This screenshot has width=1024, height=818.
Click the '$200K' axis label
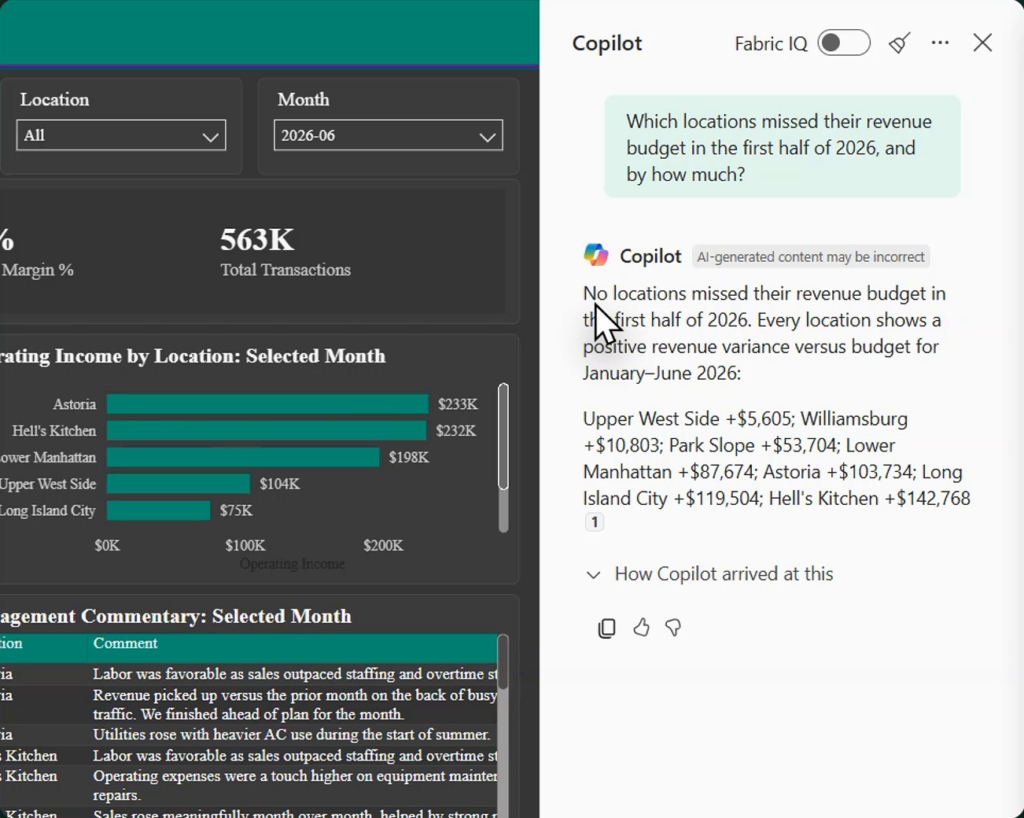[383, 545]
